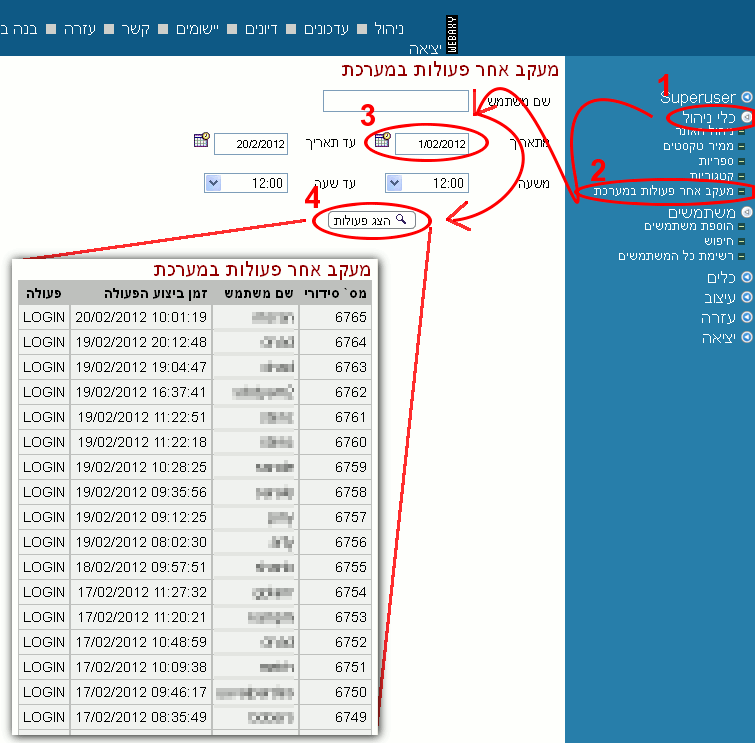Screen dimensions: 755x743
Task: Click the Superuser circle icon in sidebar
Action: 747,97
